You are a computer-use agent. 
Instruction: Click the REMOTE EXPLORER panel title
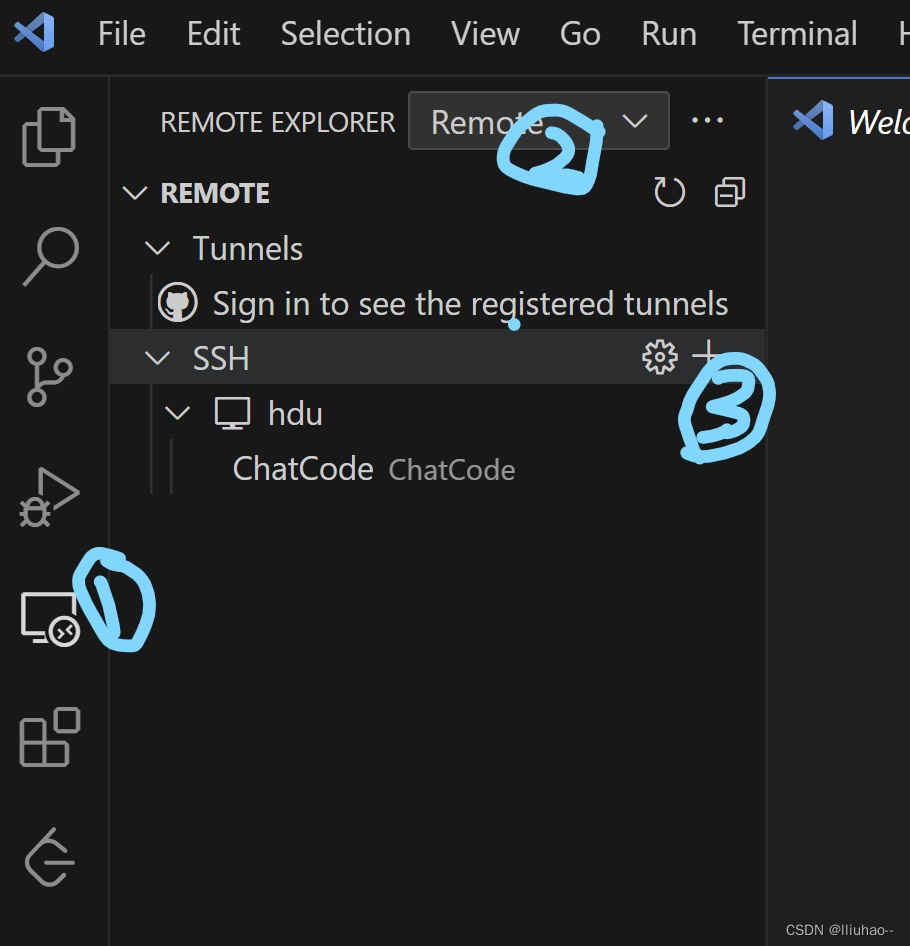[278, 122]
